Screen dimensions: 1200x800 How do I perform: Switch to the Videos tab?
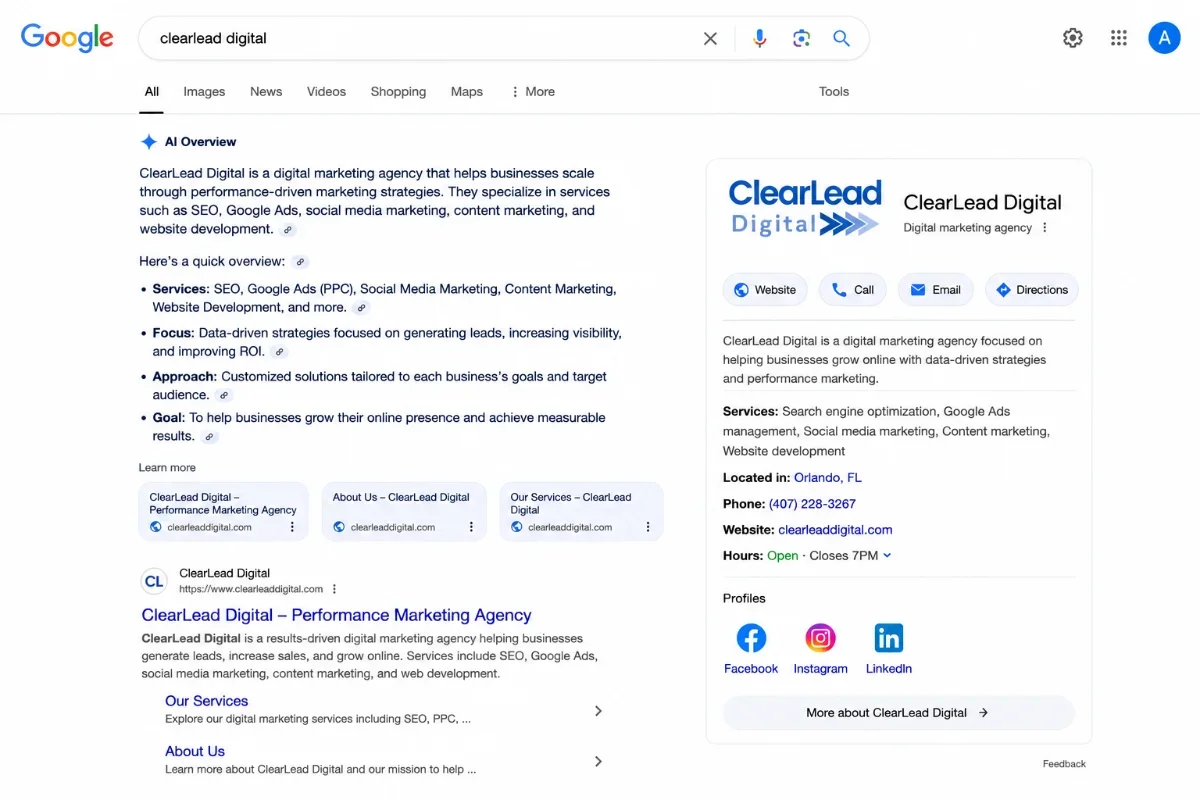[x=326, y=91]
